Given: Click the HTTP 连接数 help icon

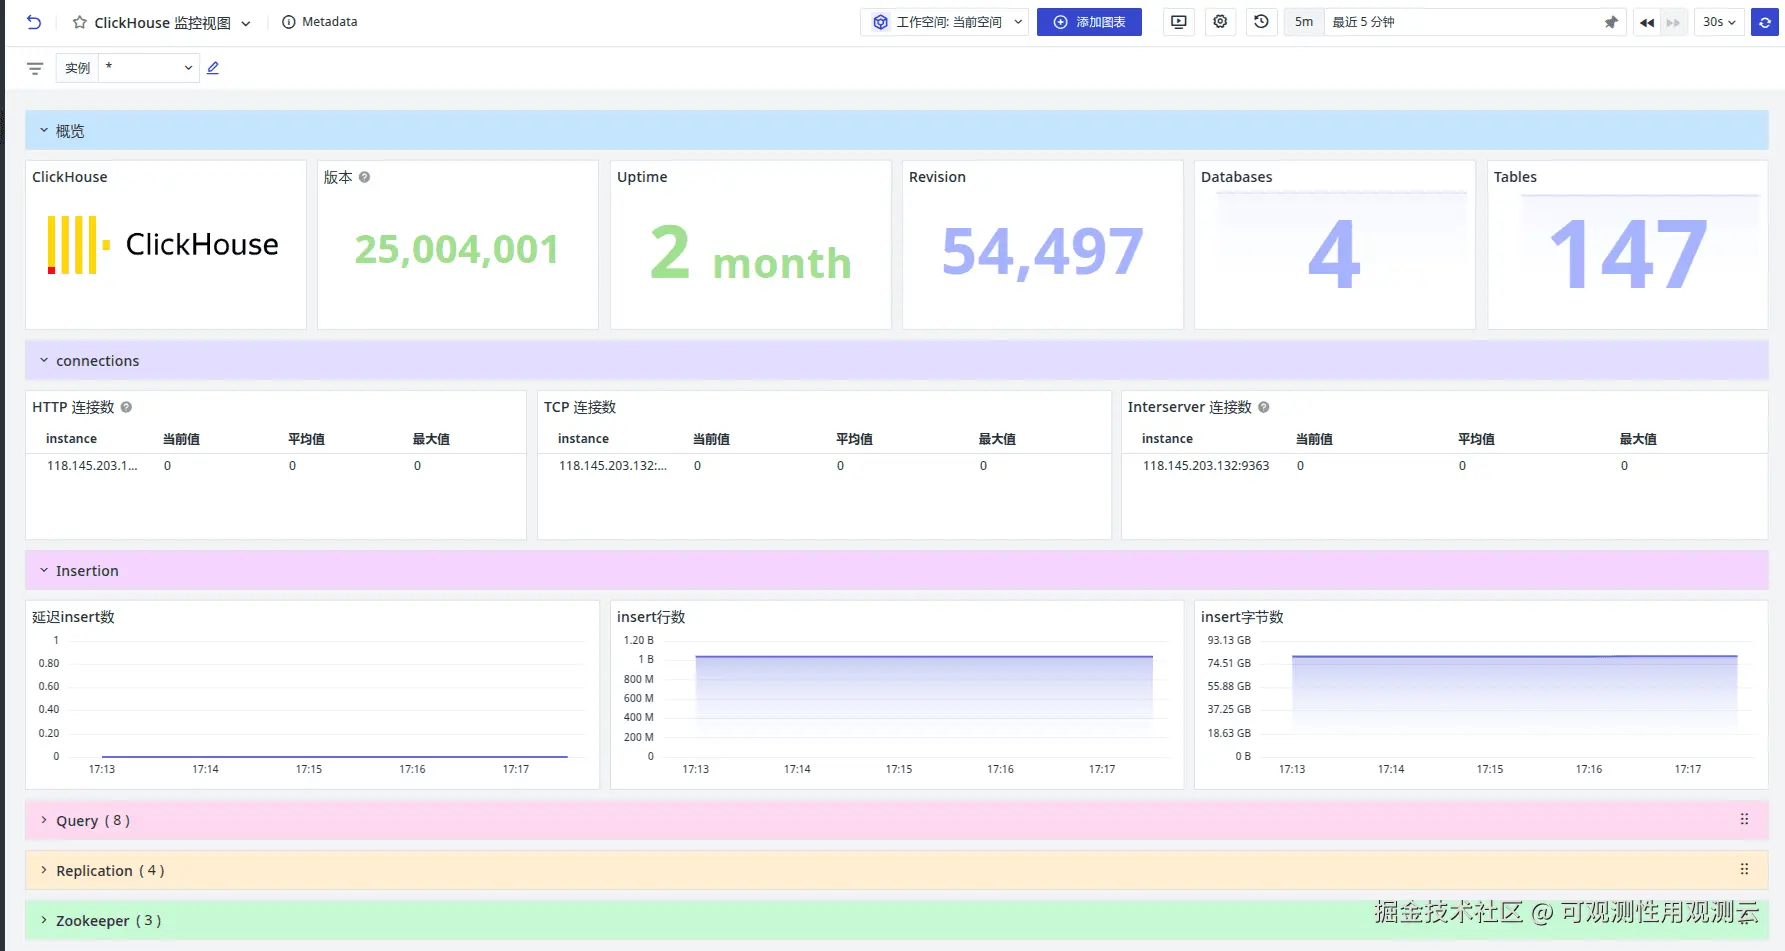Looking at the screenshot, I should pos(126,407).
